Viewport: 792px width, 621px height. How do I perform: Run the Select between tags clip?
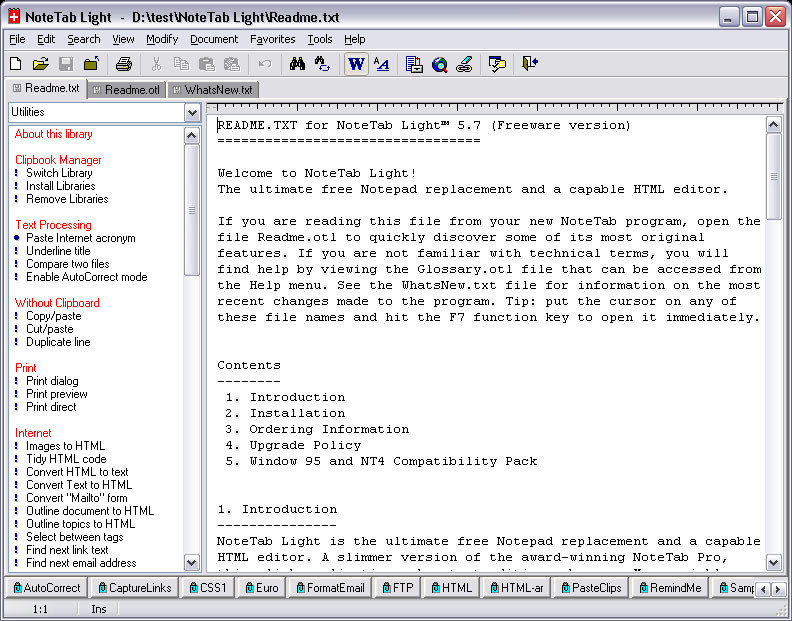click(74, 537)
